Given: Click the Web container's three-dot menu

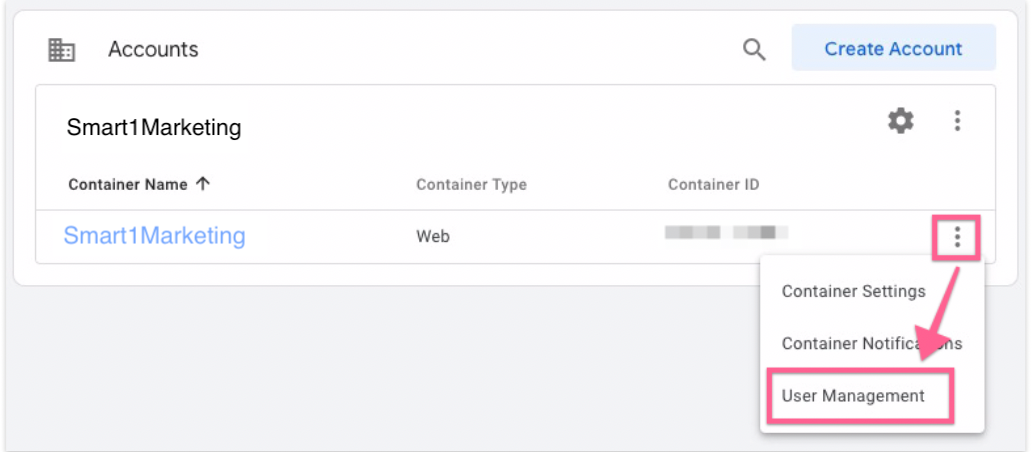Looking at the screenshot, I should (x=957, y=237).
